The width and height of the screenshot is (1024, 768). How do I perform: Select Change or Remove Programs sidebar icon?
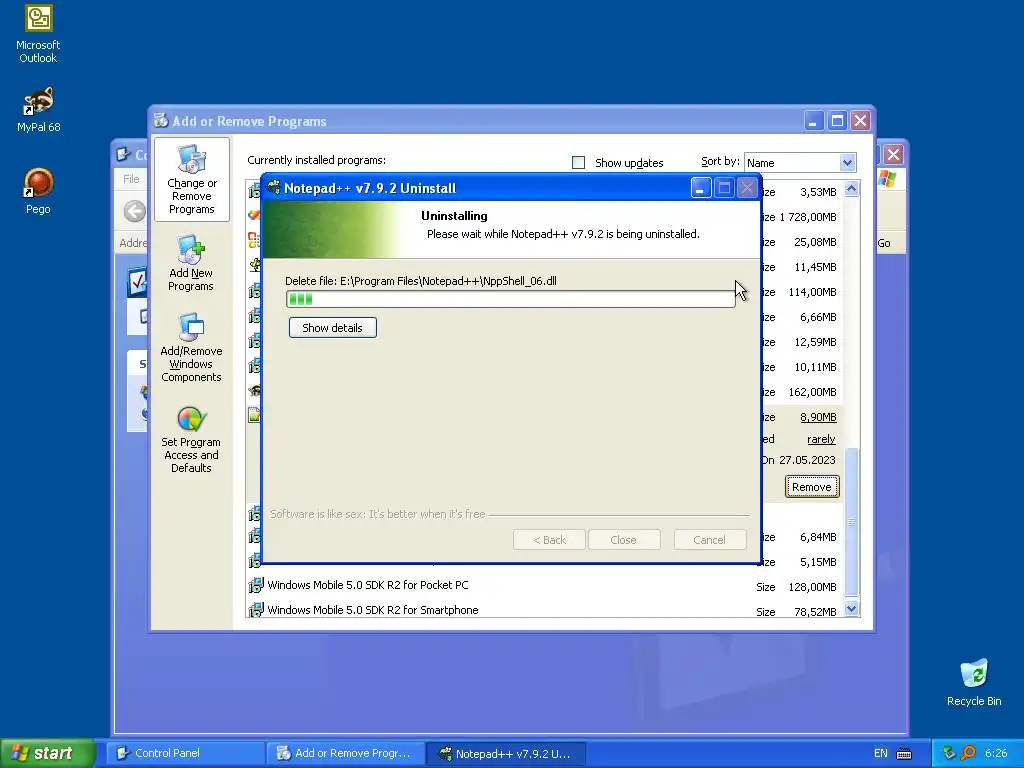click(191, 180)
